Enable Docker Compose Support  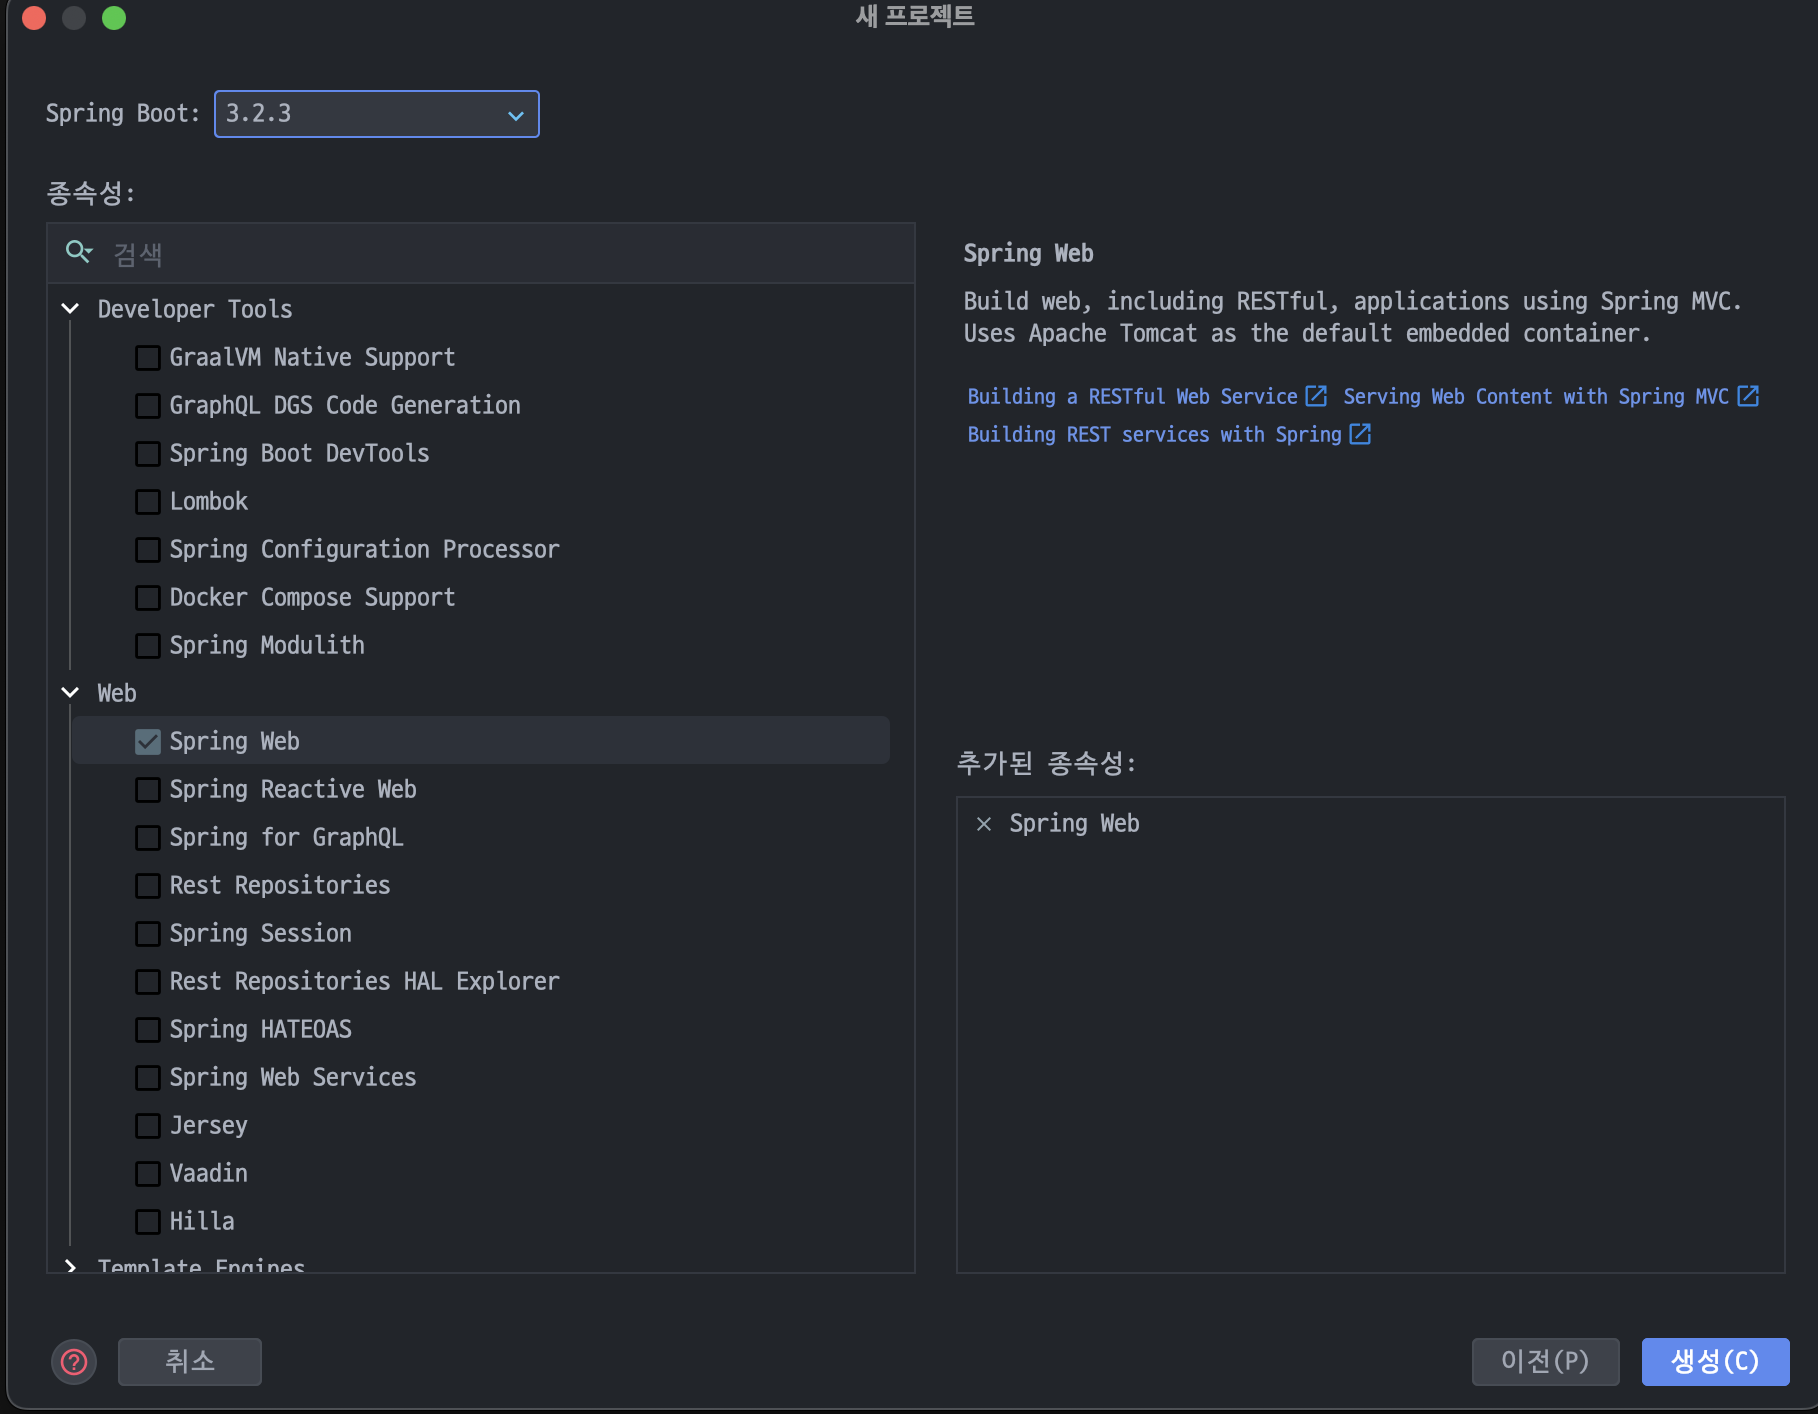pos(148,598)
